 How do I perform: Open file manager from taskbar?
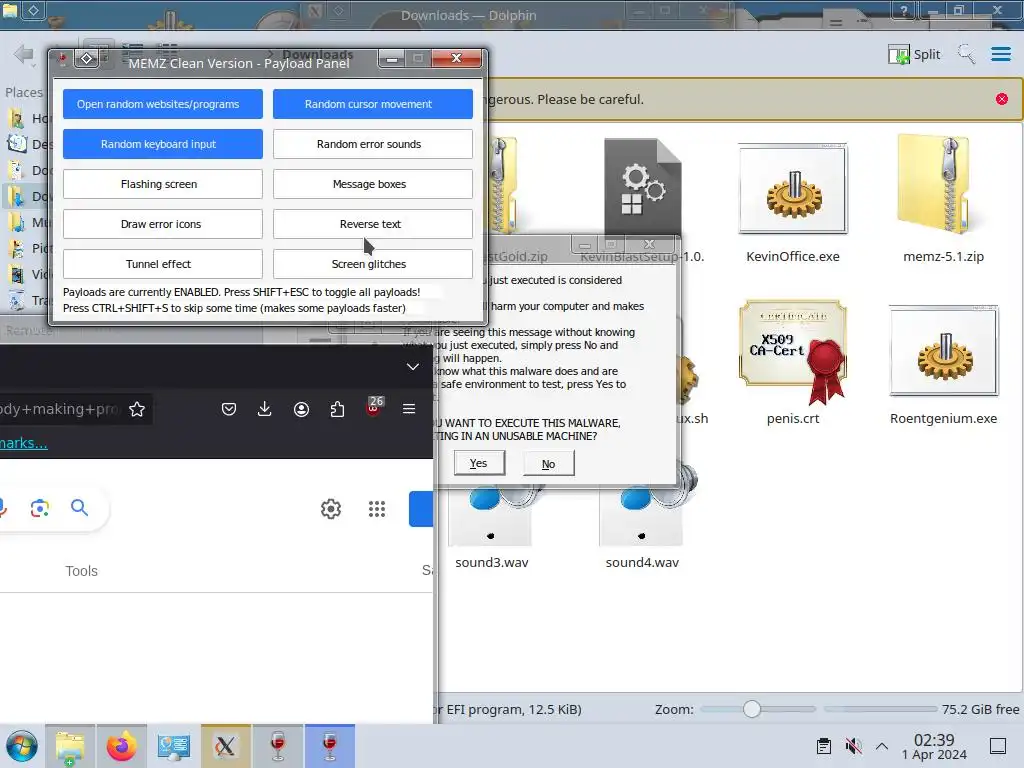pos(70,746)
